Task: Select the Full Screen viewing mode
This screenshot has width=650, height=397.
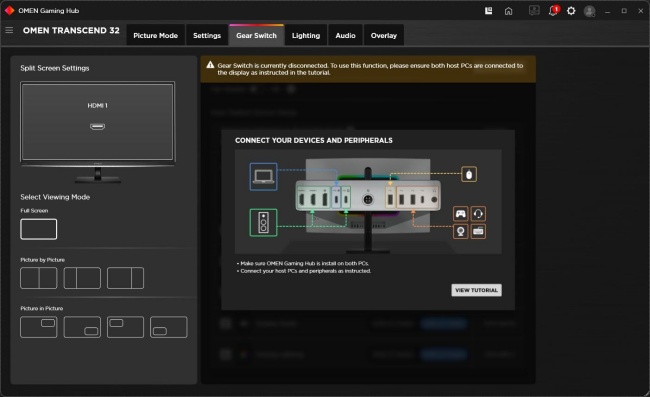Action: [x=39, y=229]
